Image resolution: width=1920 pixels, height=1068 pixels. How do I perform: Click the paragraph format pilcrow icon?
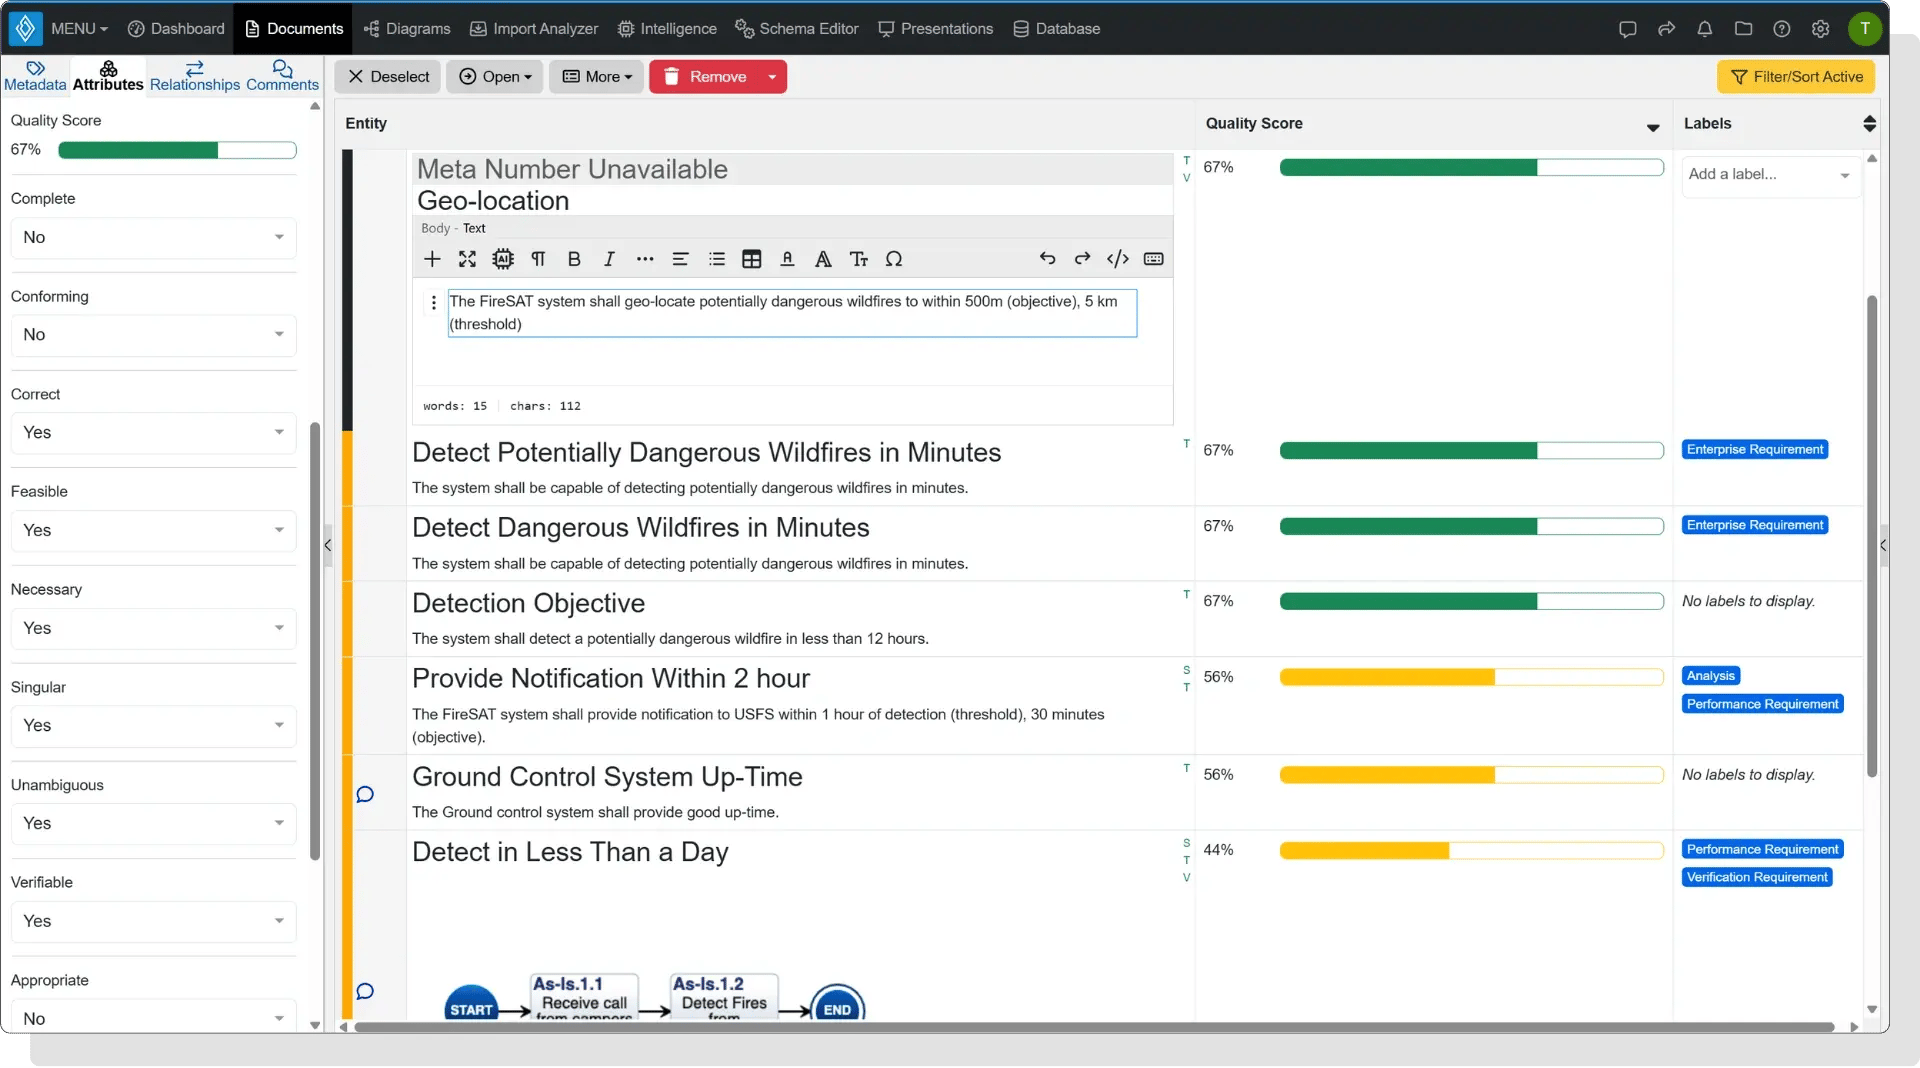[538, 259]
